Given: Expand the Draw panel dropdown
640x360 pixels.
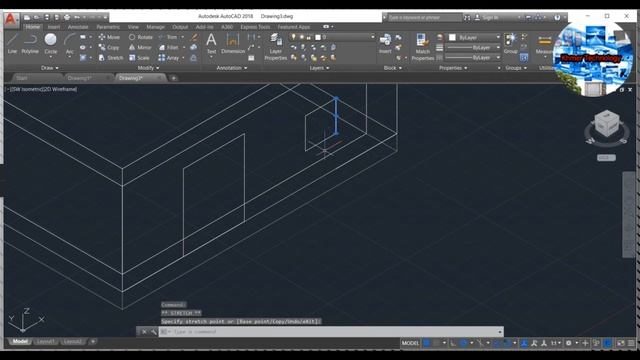Looking at the screenshot, I should (49, 68).
